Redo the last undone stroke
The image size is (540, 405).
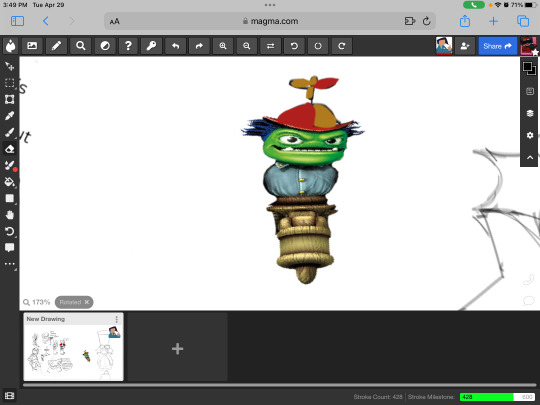[199, 46]
